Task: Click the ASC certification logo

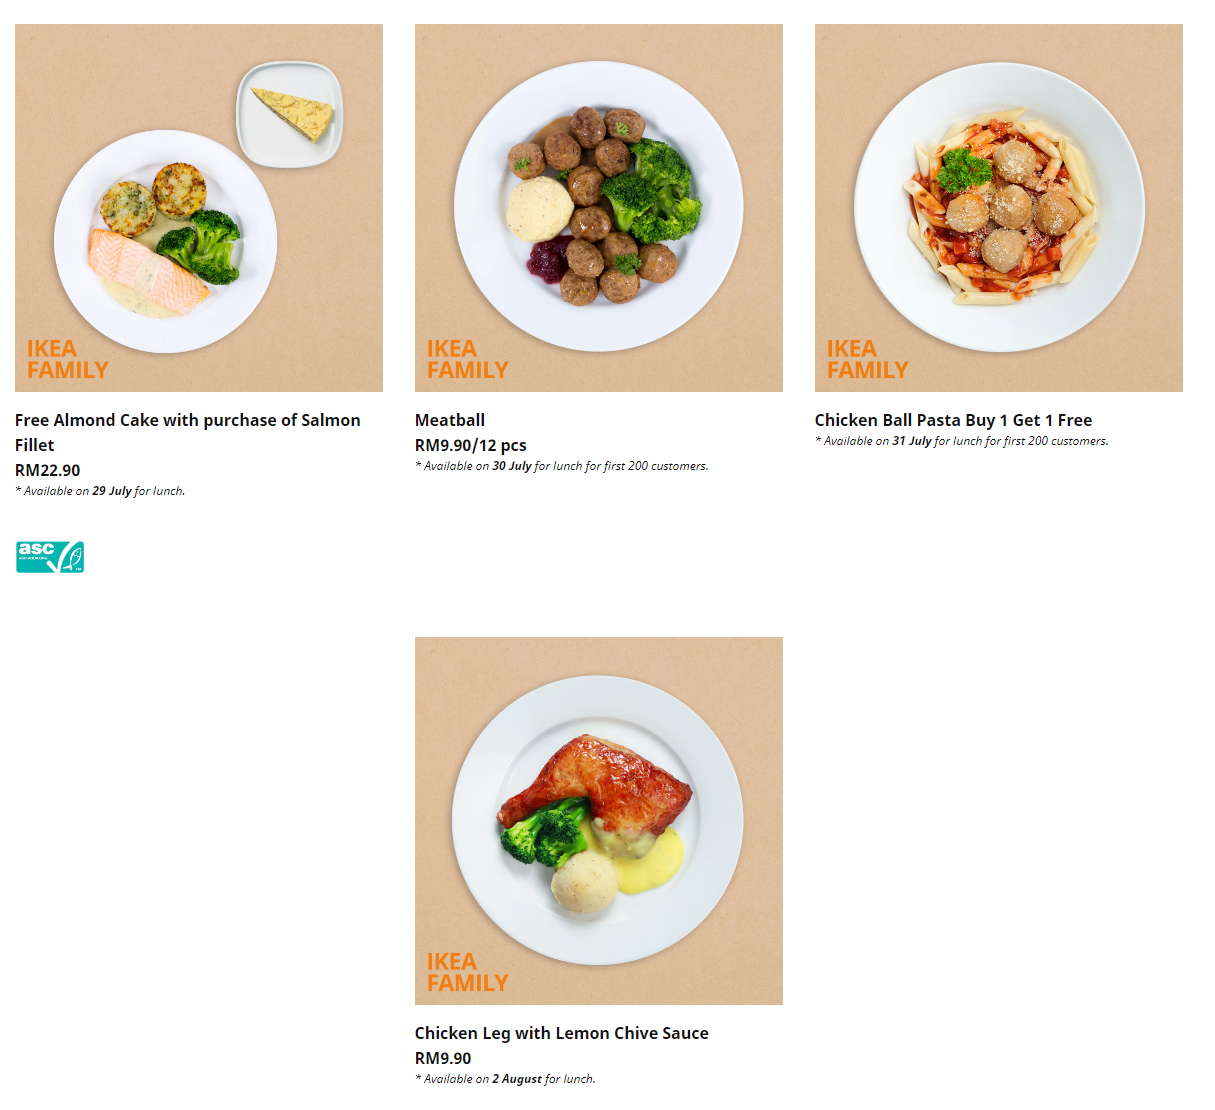Action: coord(50,557)
